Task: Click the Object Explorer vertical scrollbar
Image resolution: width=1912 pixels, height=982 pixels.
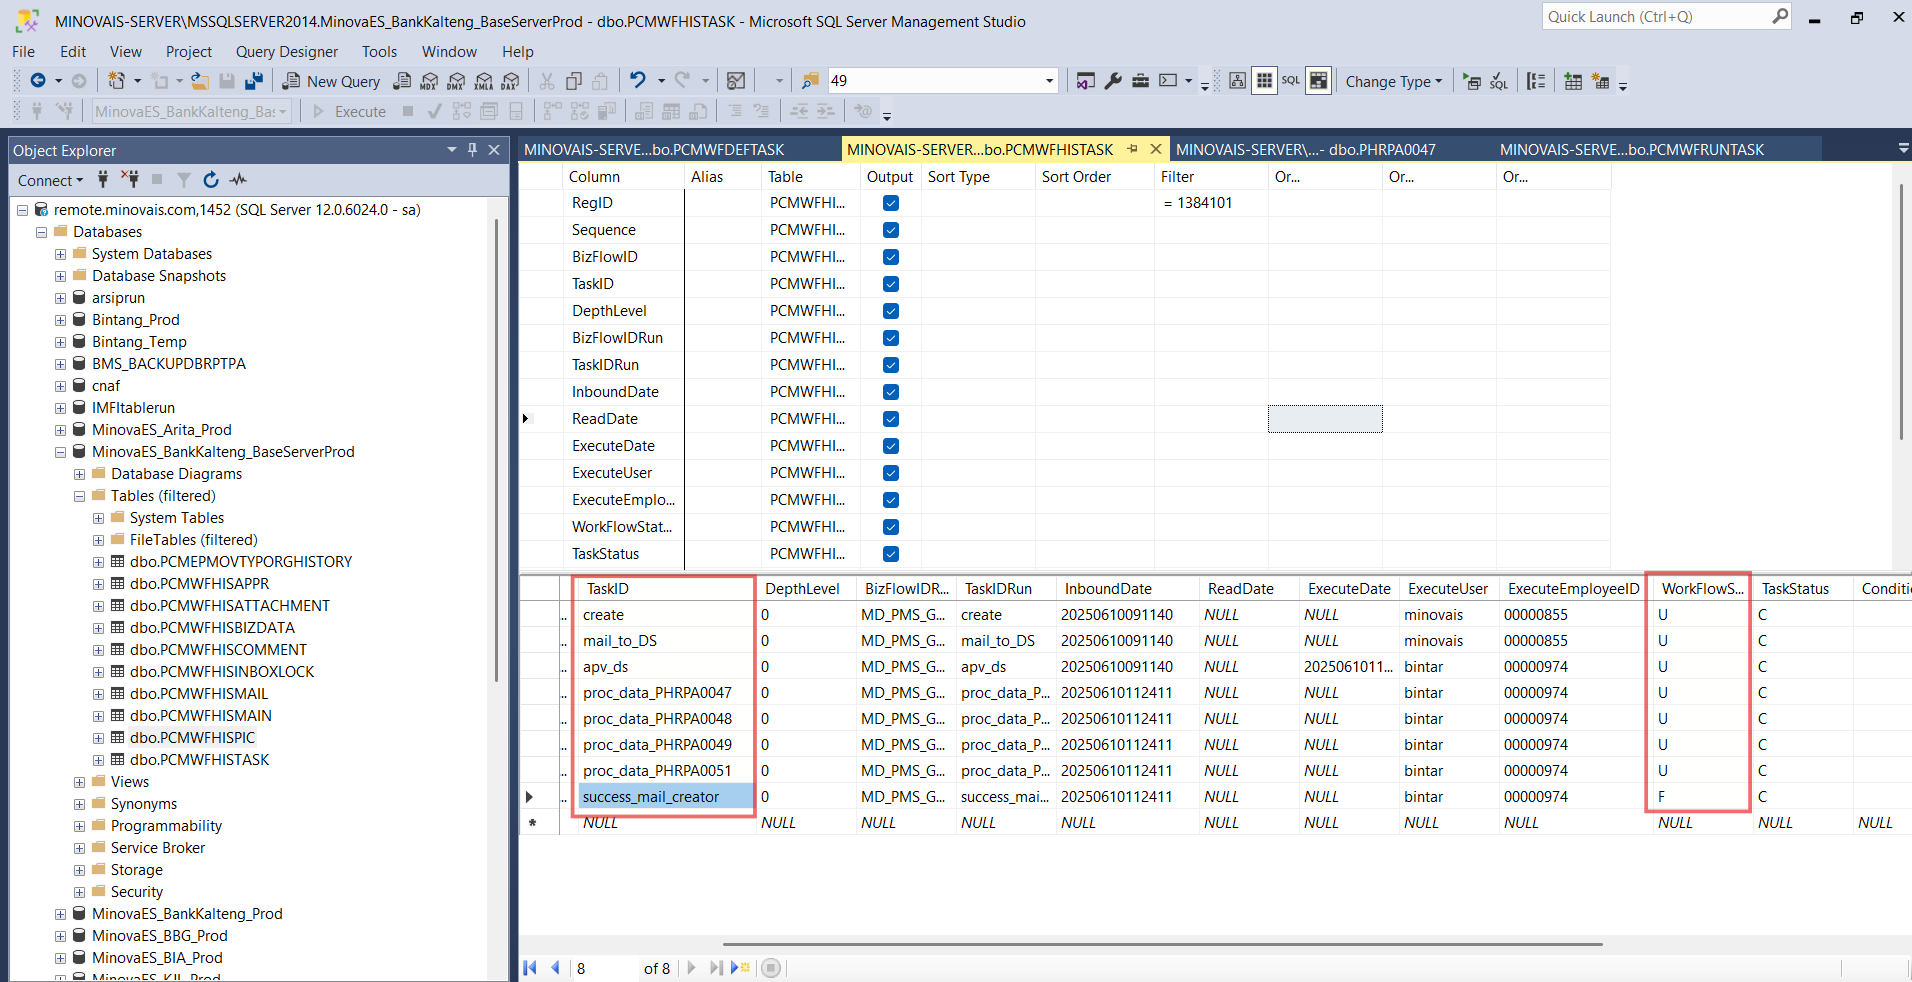Action: tap(497, 450)
